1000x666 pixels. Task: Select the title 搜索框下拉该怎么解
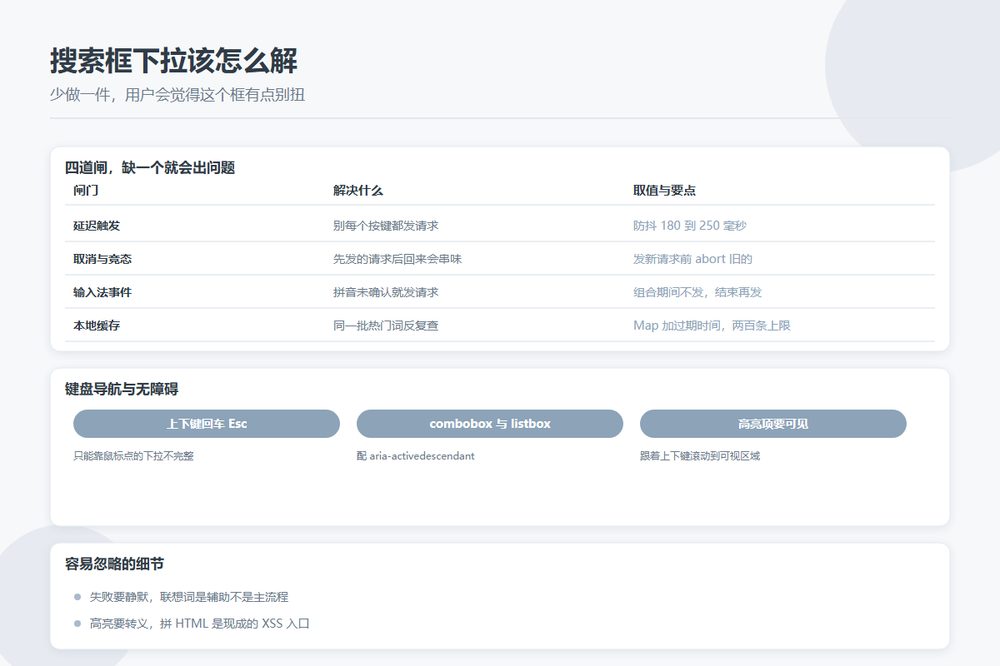coord(174,61)
